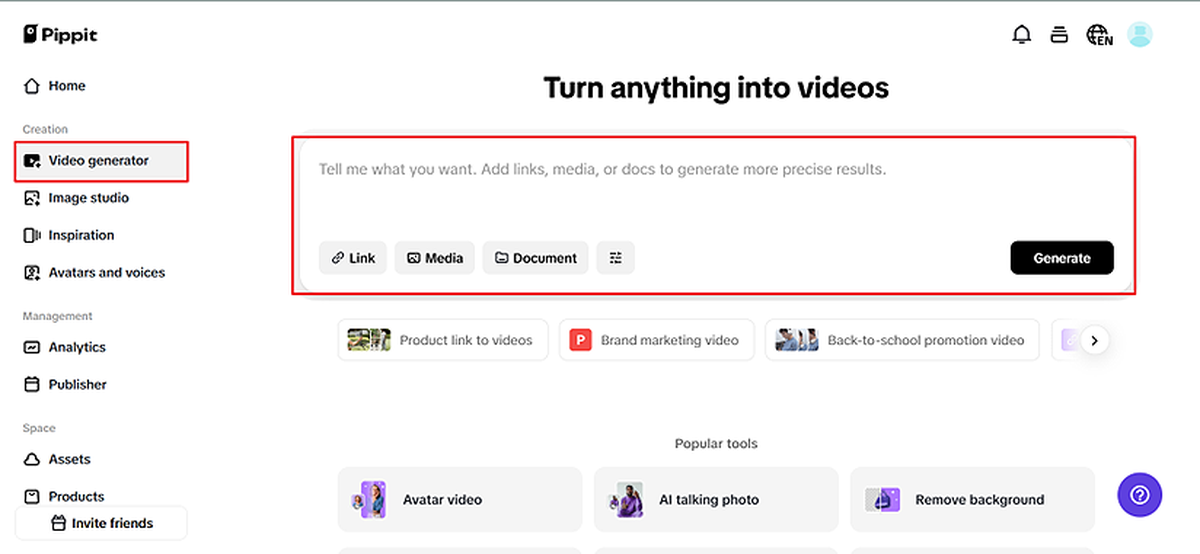Click the purple help question mark button
1200x554 pixels.
[1141, 494]
